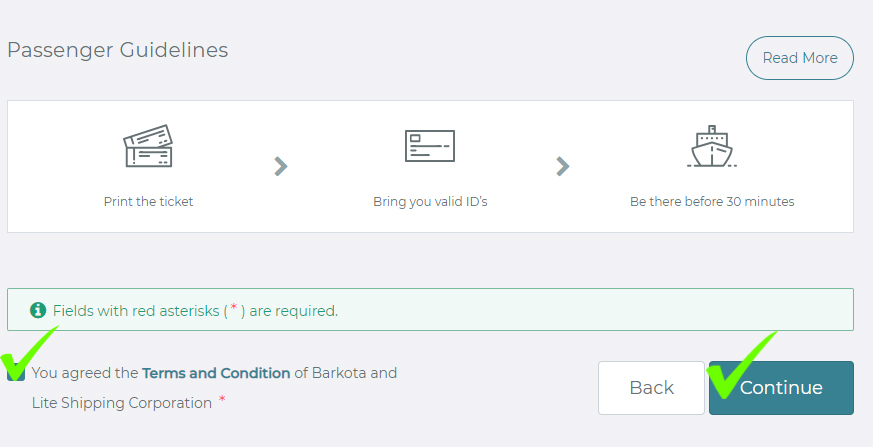The image size is (873, 447).
Task: Click the Passenger Guidelines heading
Action: pos(117,50)
